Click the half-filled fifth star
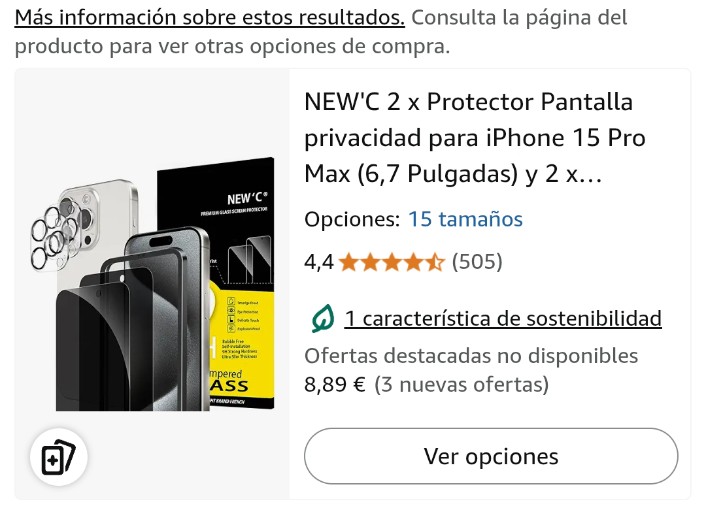706x514 pixels. pos(434,262)
